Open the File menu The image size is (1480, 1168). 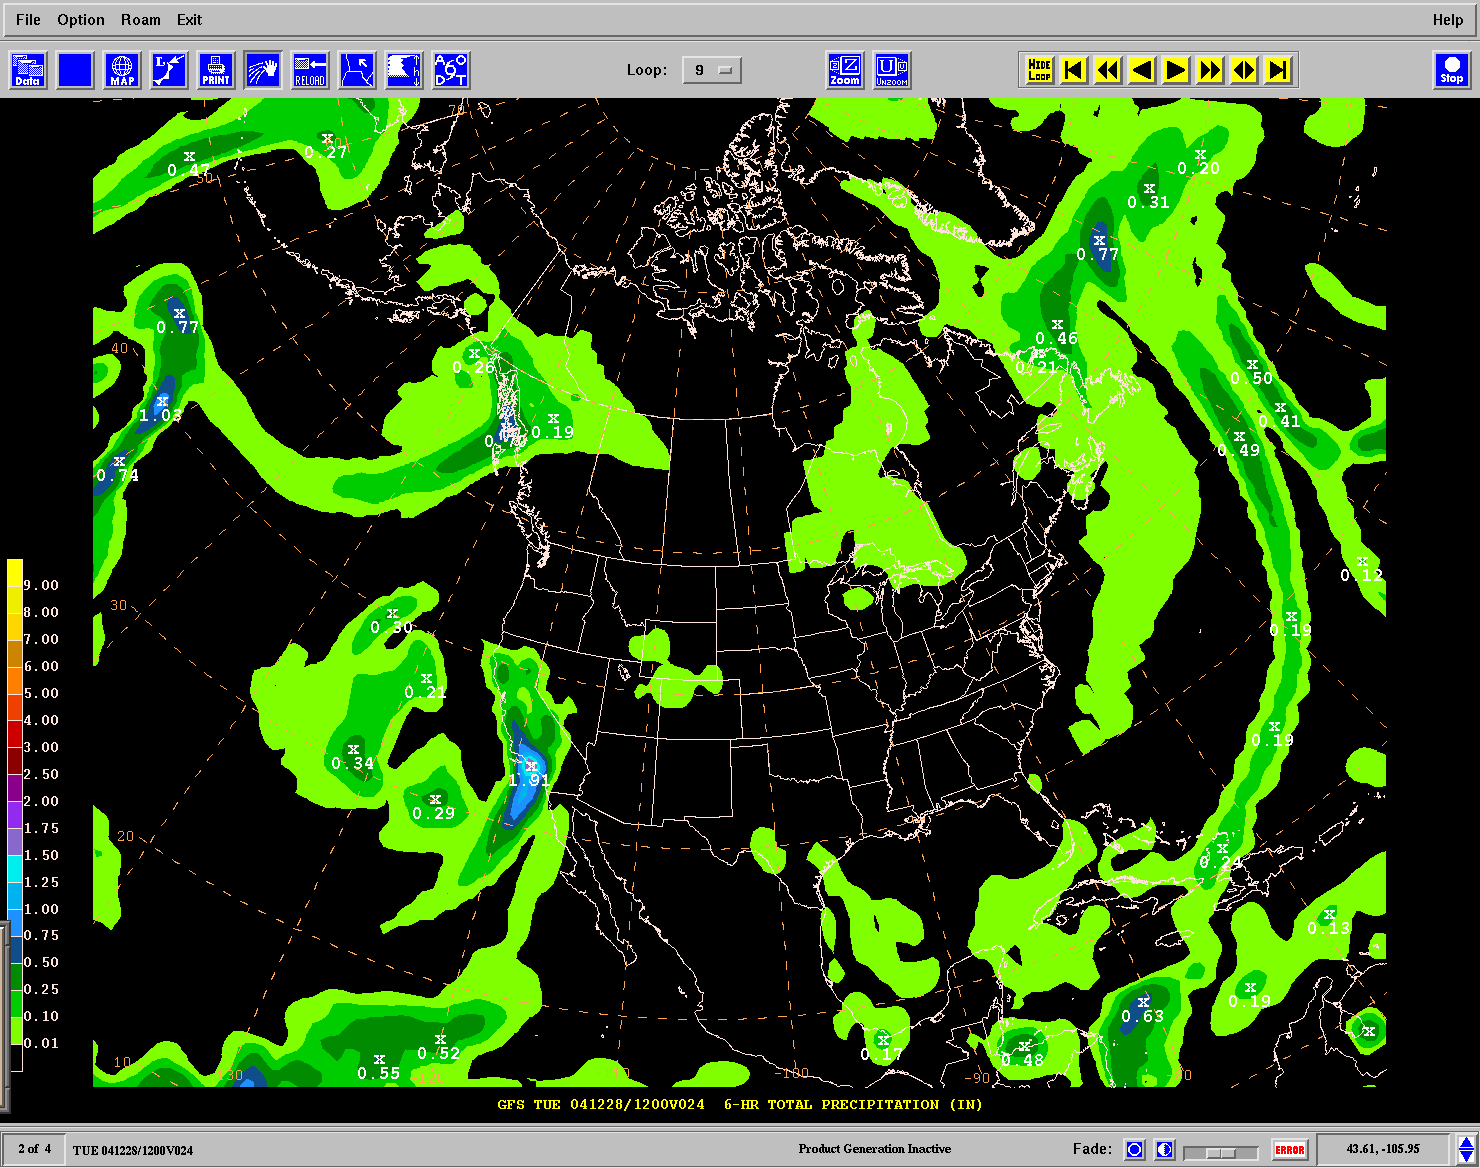28,20
